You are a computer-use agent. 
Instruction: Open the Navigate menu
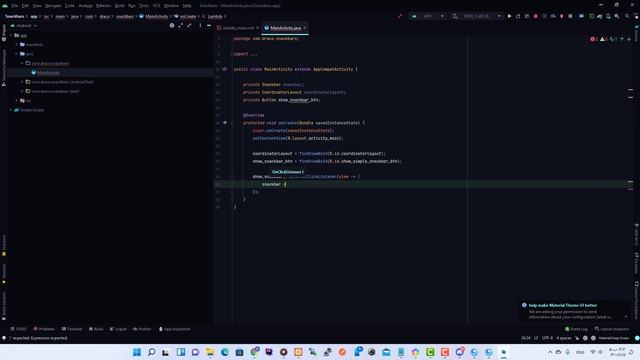pos(53,6)
